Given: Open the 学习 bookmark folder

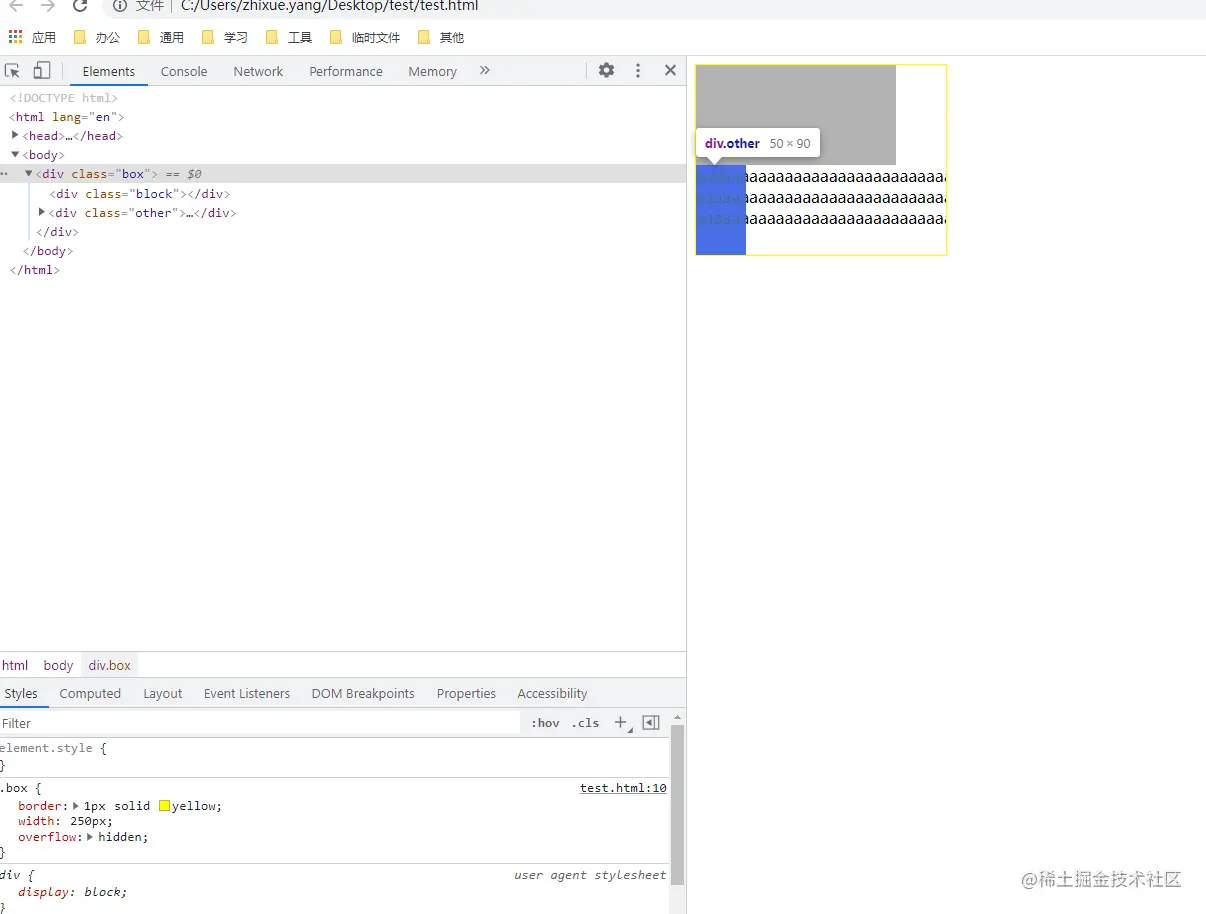Looking at the screenshot, I should 225,37.
